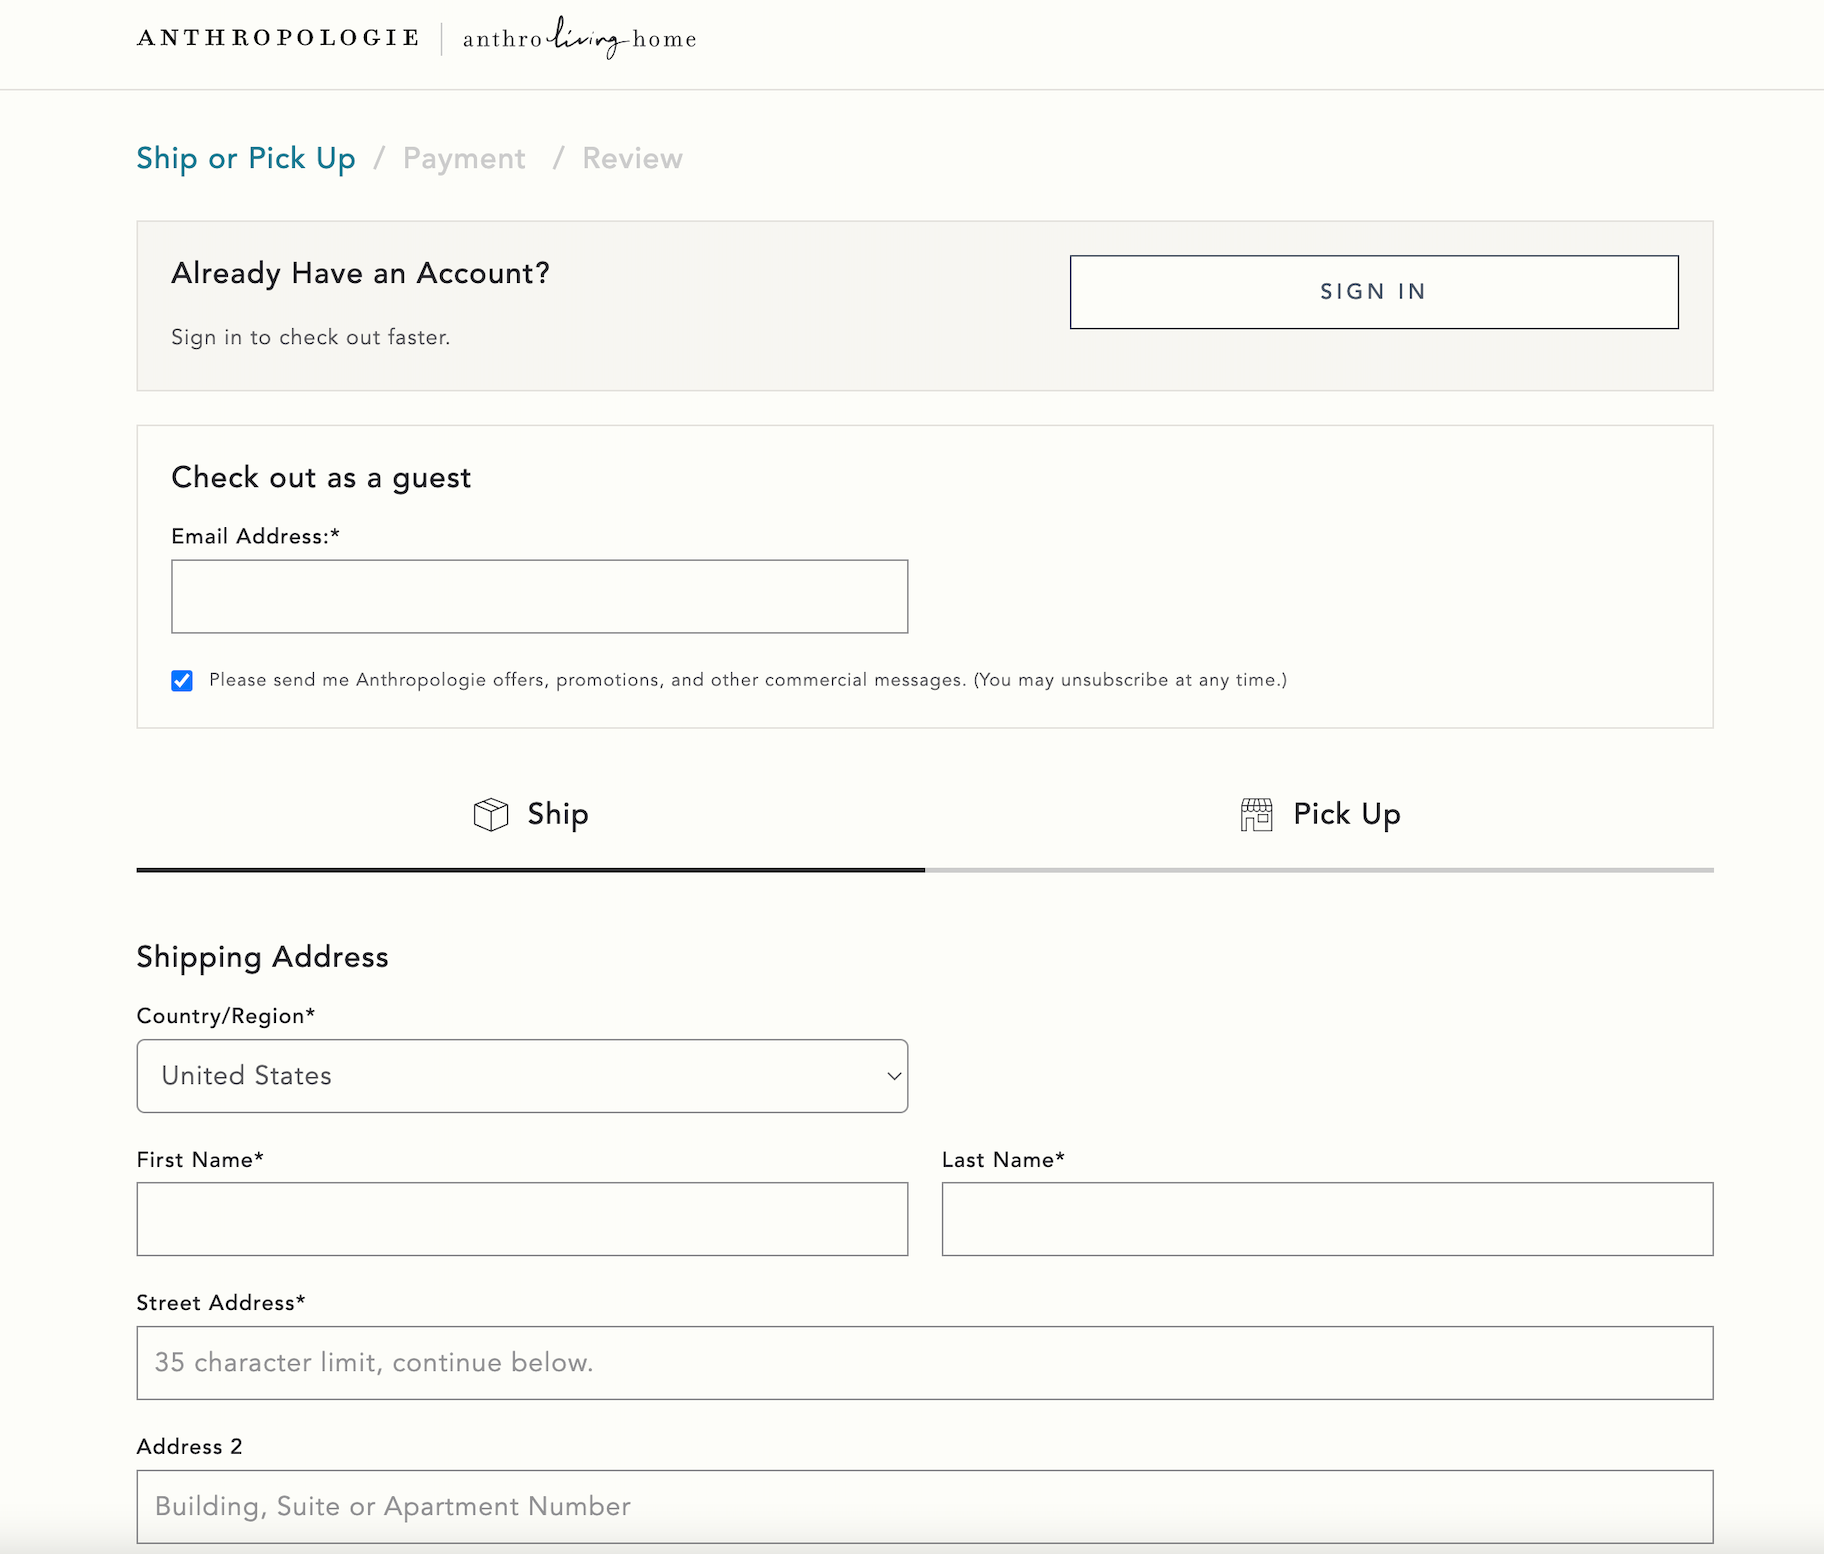
Task: Click the storefront icon beside Pick Up
Action: 1256,815
